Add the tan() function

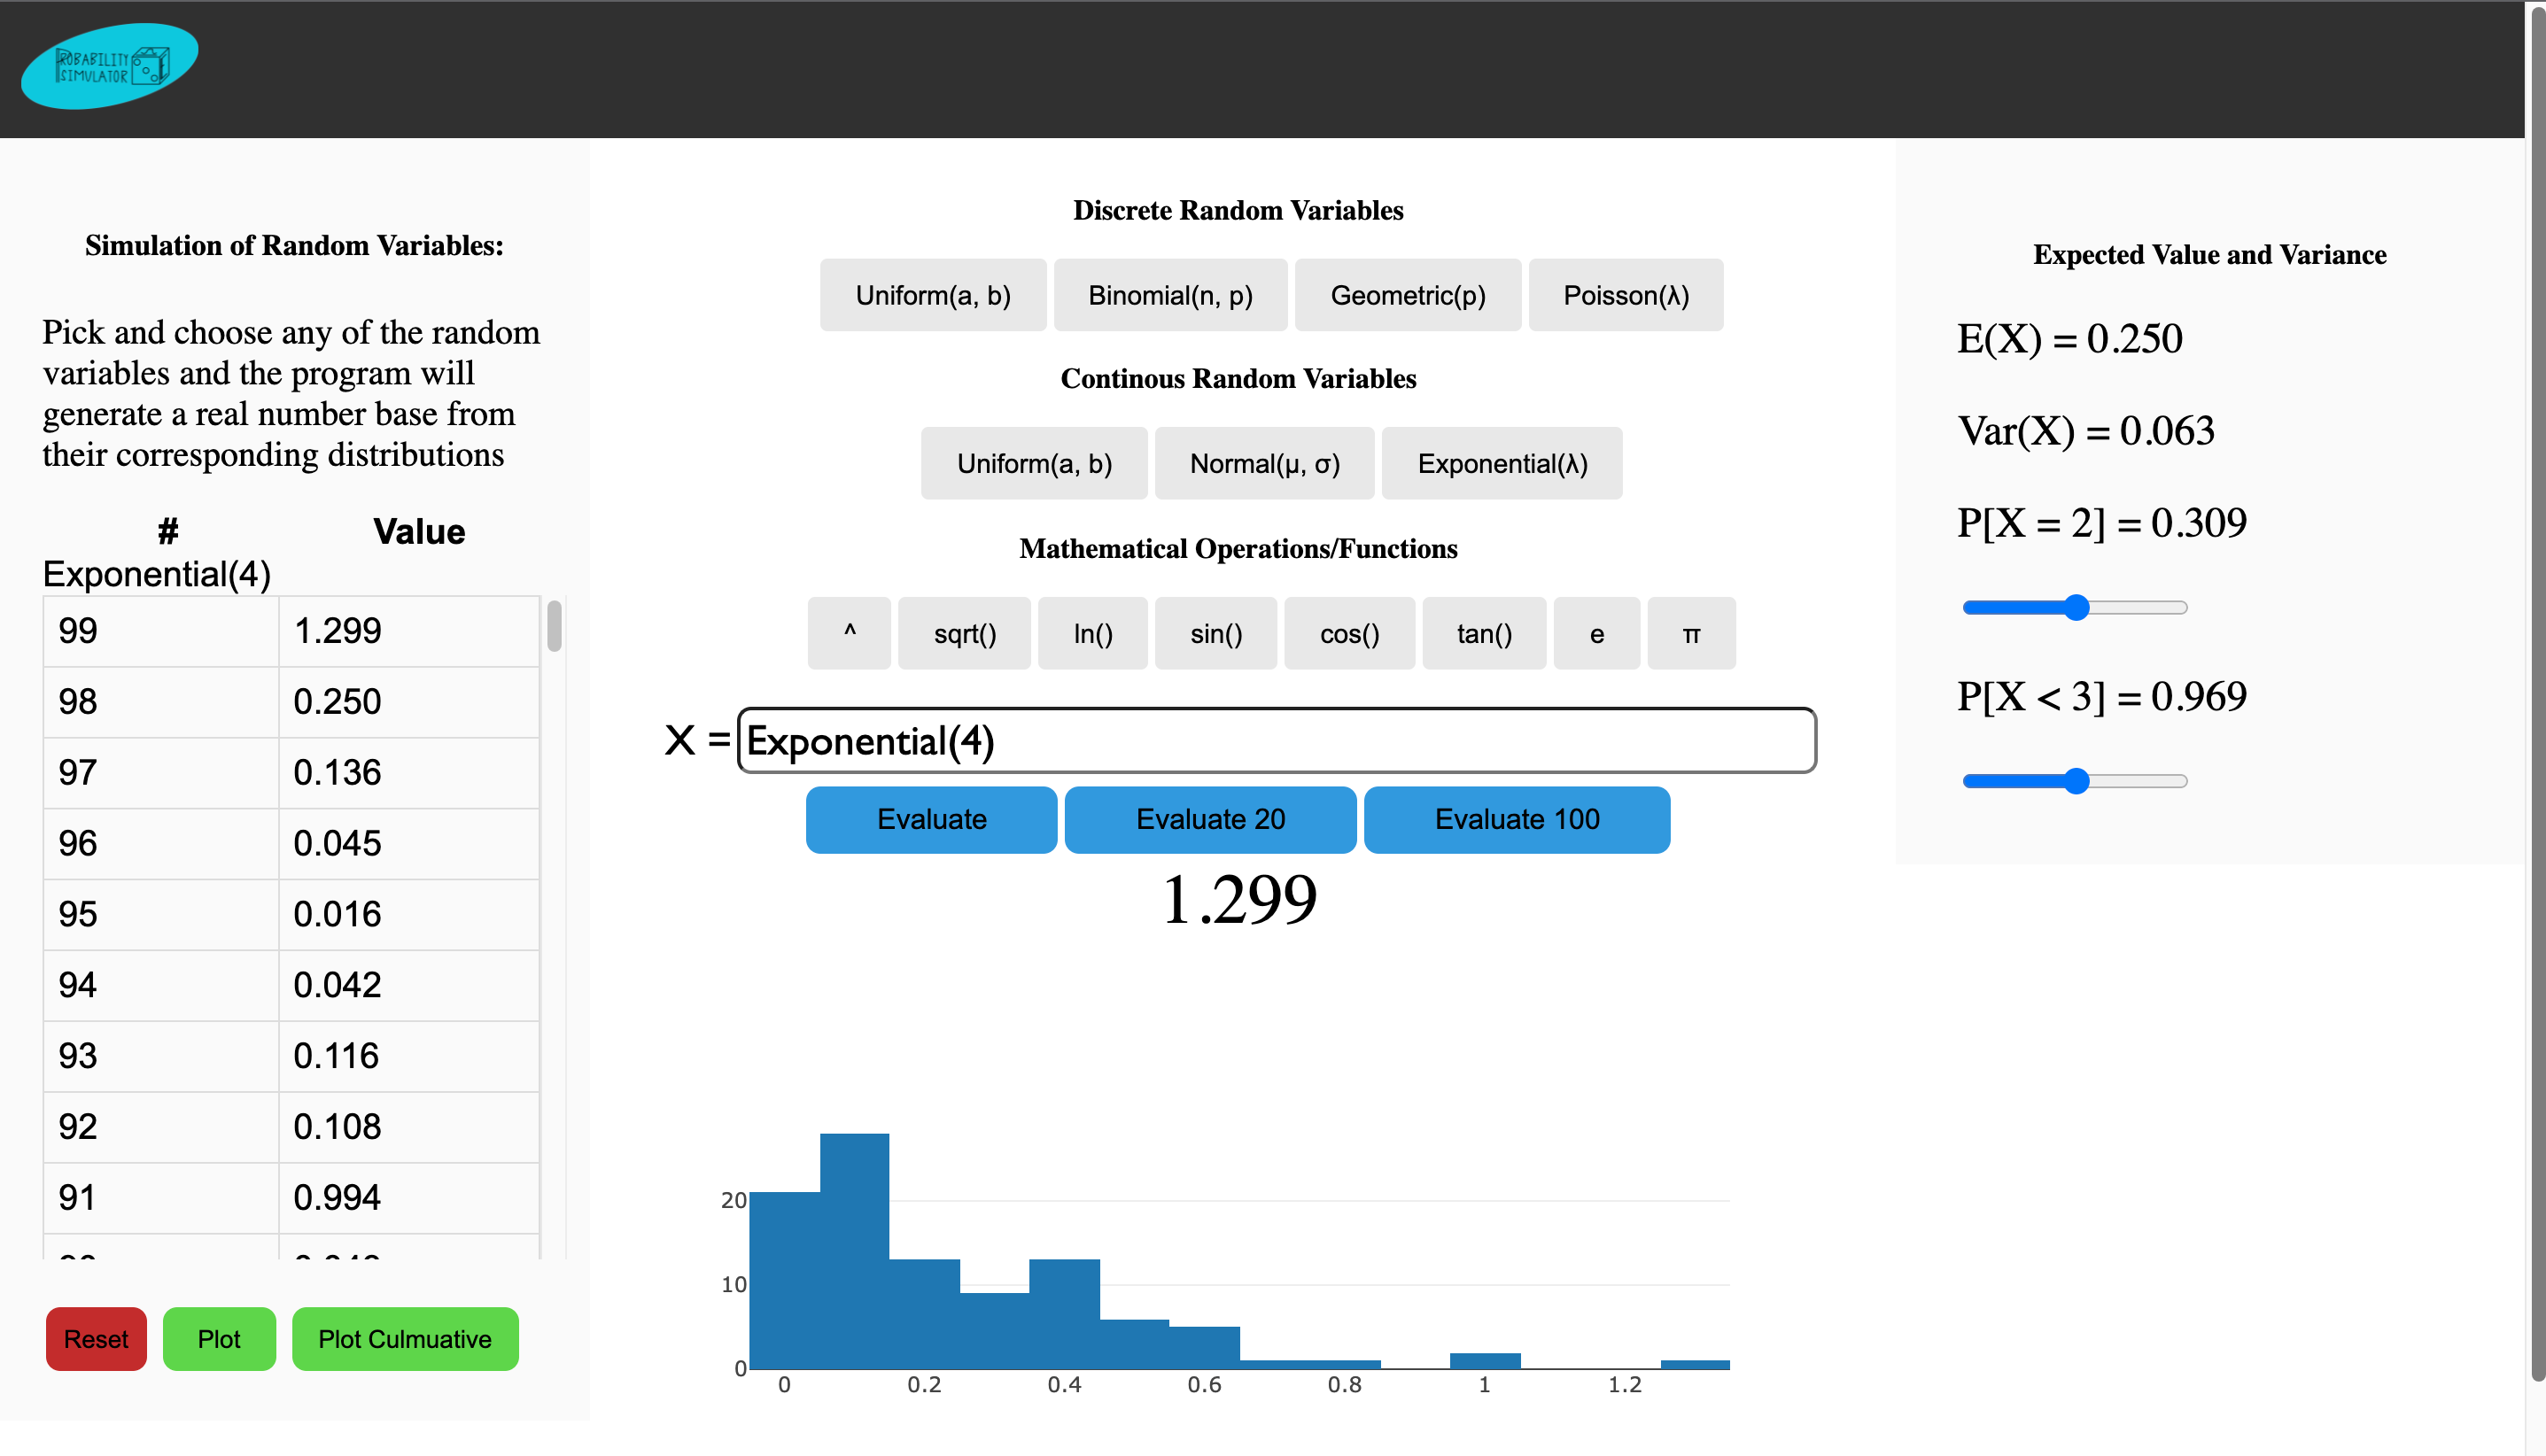click(1484, 633)
